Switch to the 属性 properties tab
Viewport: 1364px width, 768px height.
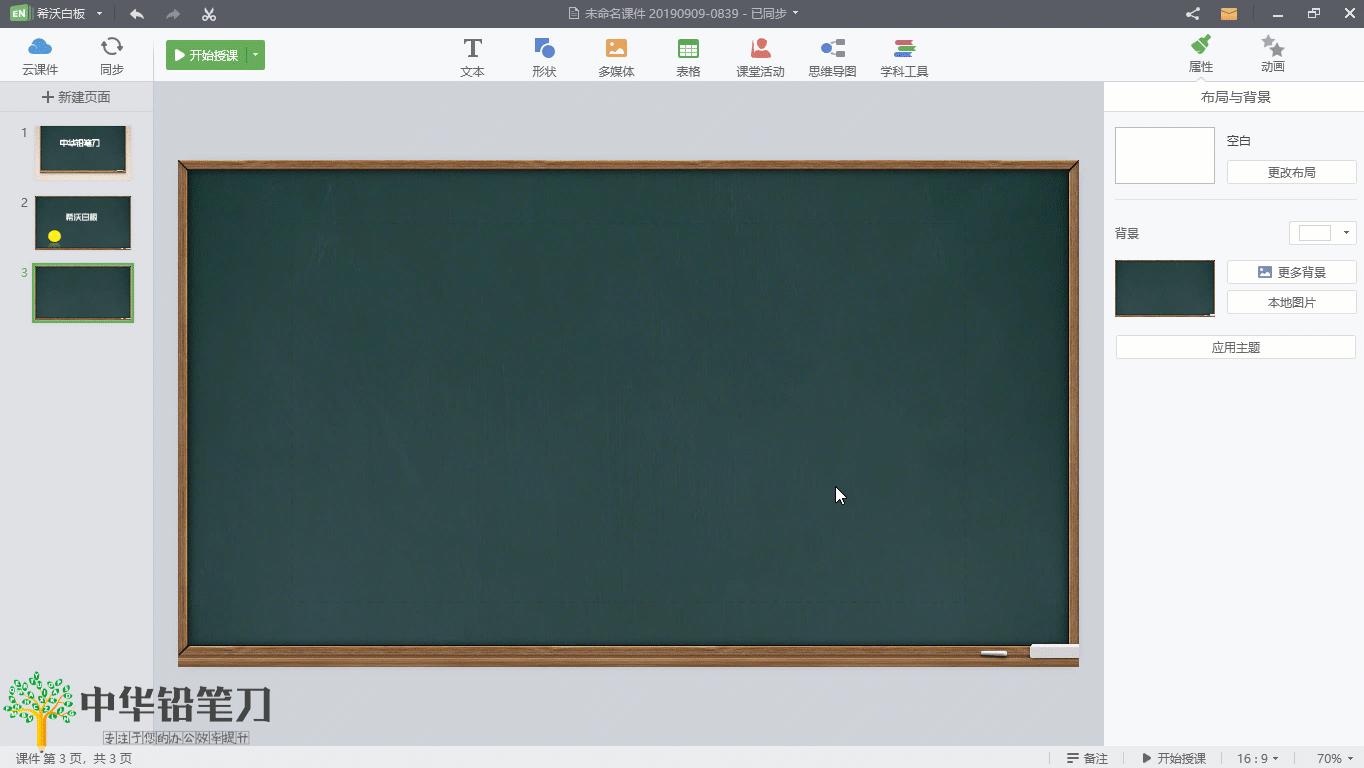tap(1201, 54)
